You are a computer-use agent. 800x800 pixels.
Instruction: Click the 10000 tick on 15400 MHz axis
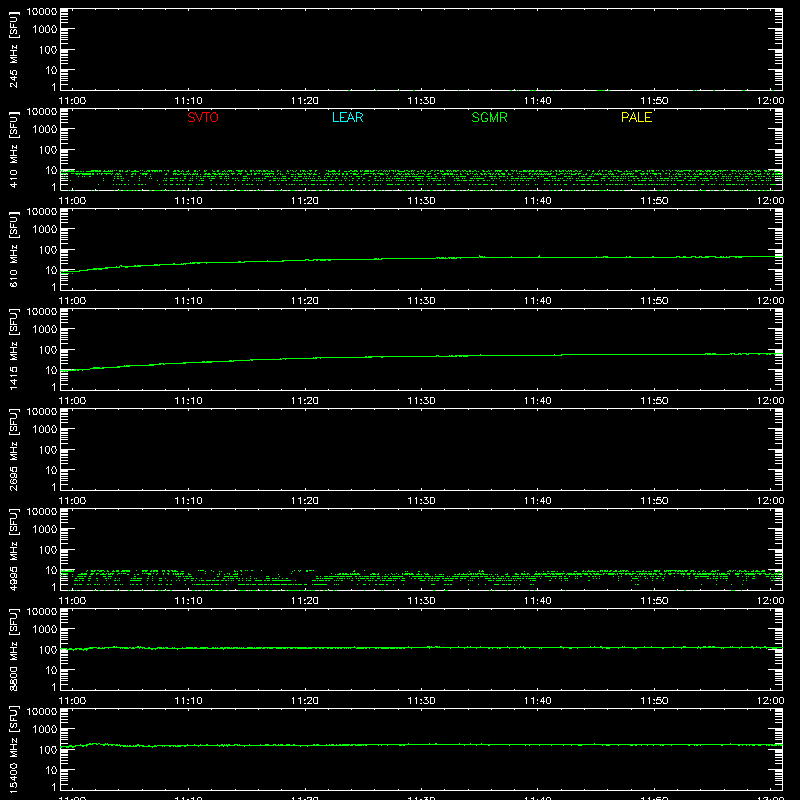(42, 712)
